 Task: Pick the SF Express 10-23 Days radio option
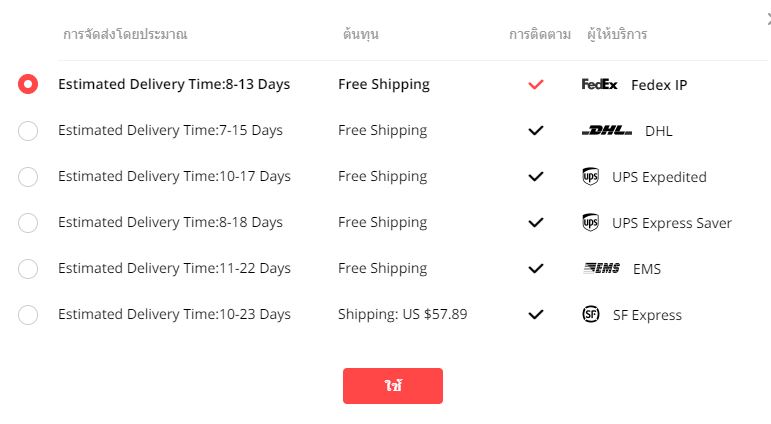28,315
